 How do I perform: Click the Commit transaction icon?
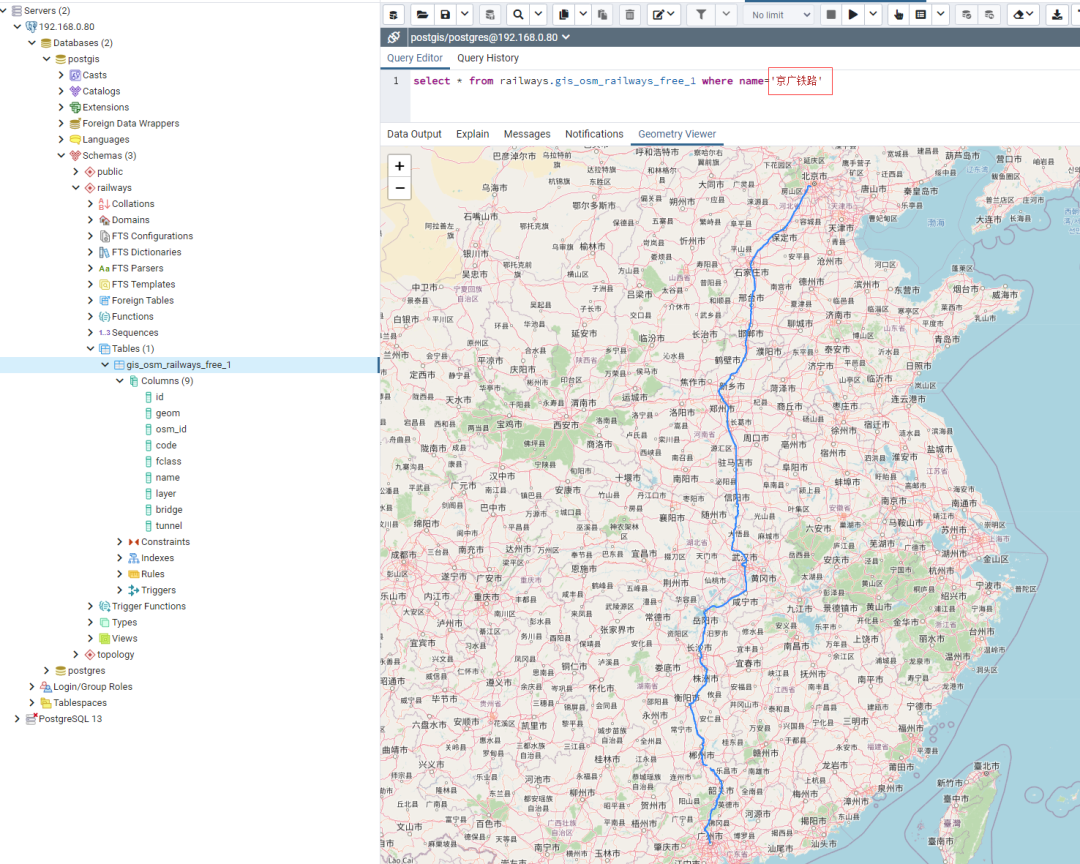pyautogui.click(x=966, y=14)
